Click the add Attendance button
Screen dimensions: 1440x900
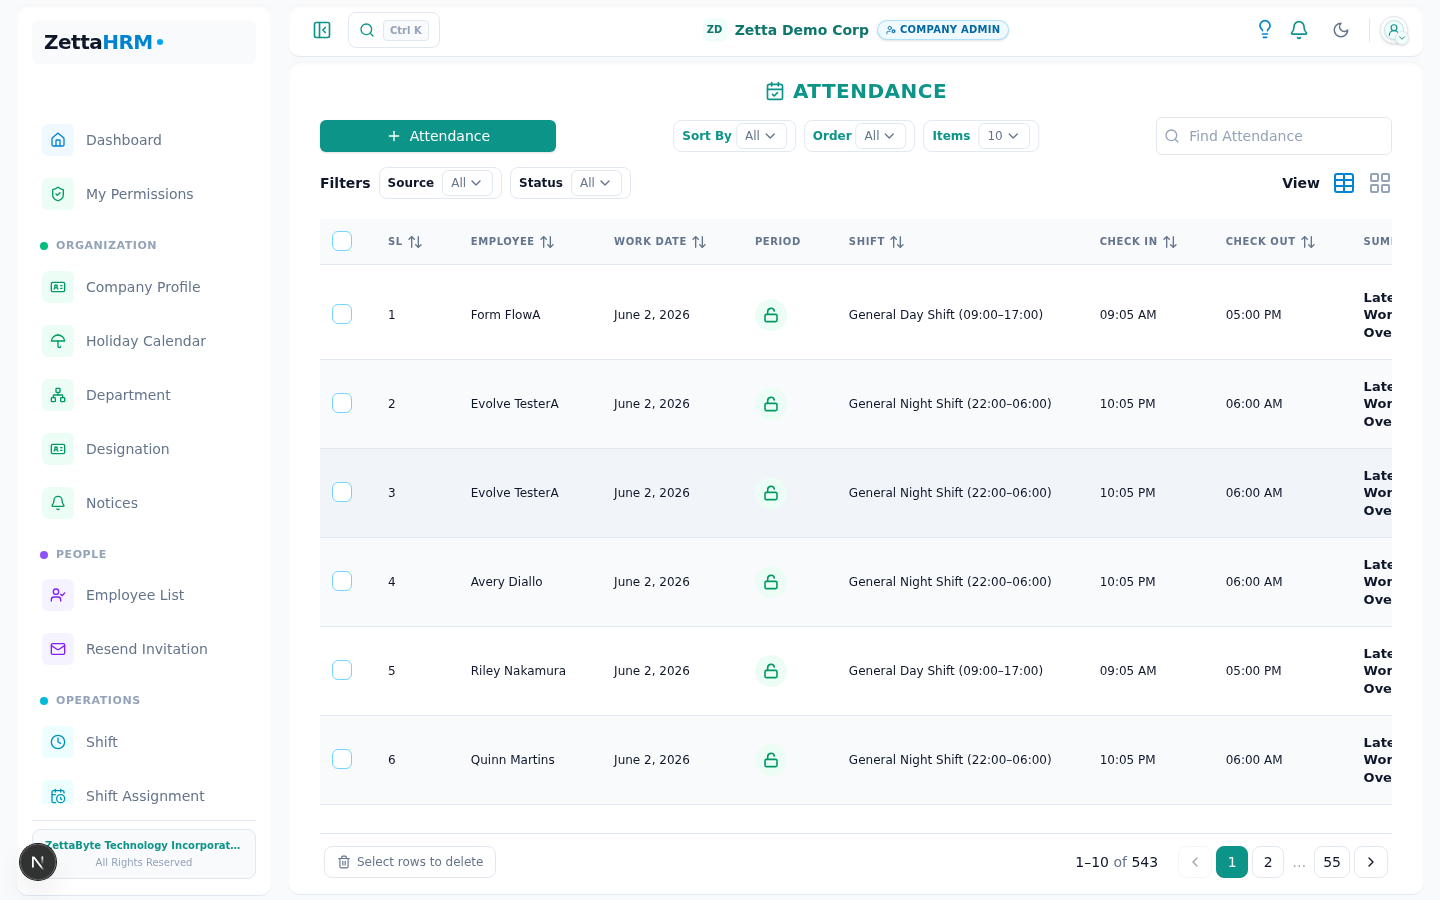tap(438, 136)
